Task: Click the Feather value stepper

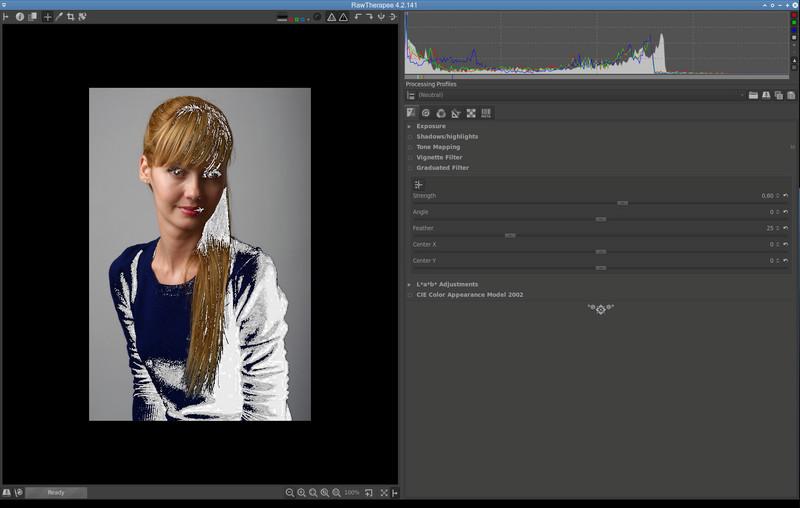Action: (778, 228)
